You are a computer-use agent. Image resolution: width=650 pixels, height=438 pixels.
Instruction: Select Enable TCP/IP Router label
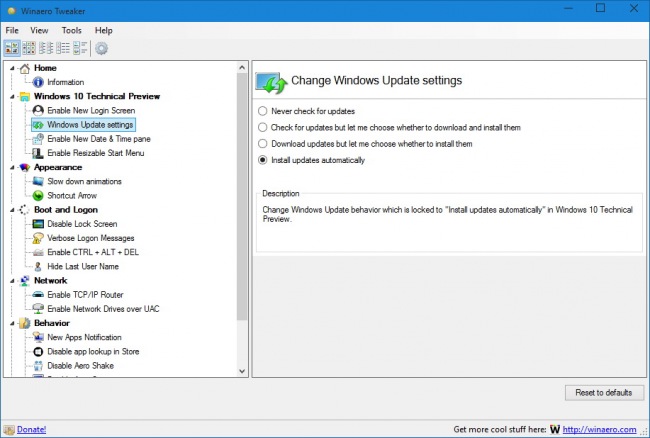[85, 295]
